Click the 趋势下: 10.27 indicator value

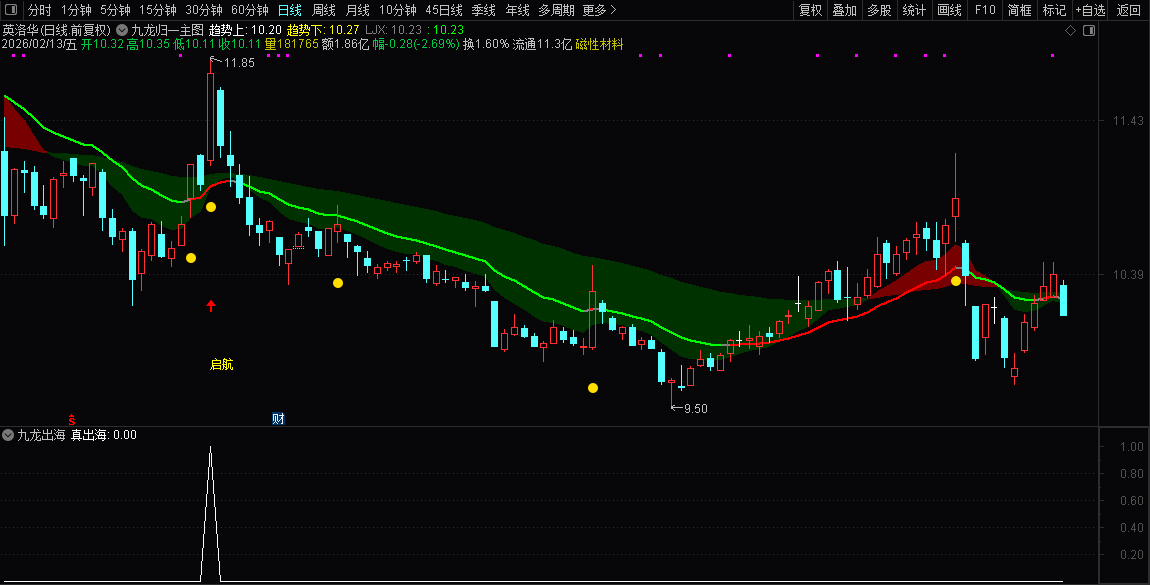point(323,30)
